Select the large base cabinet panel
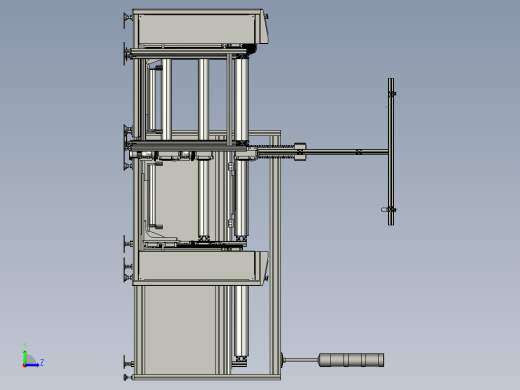The width and height of the screenshot is (520, 390). 180,329
